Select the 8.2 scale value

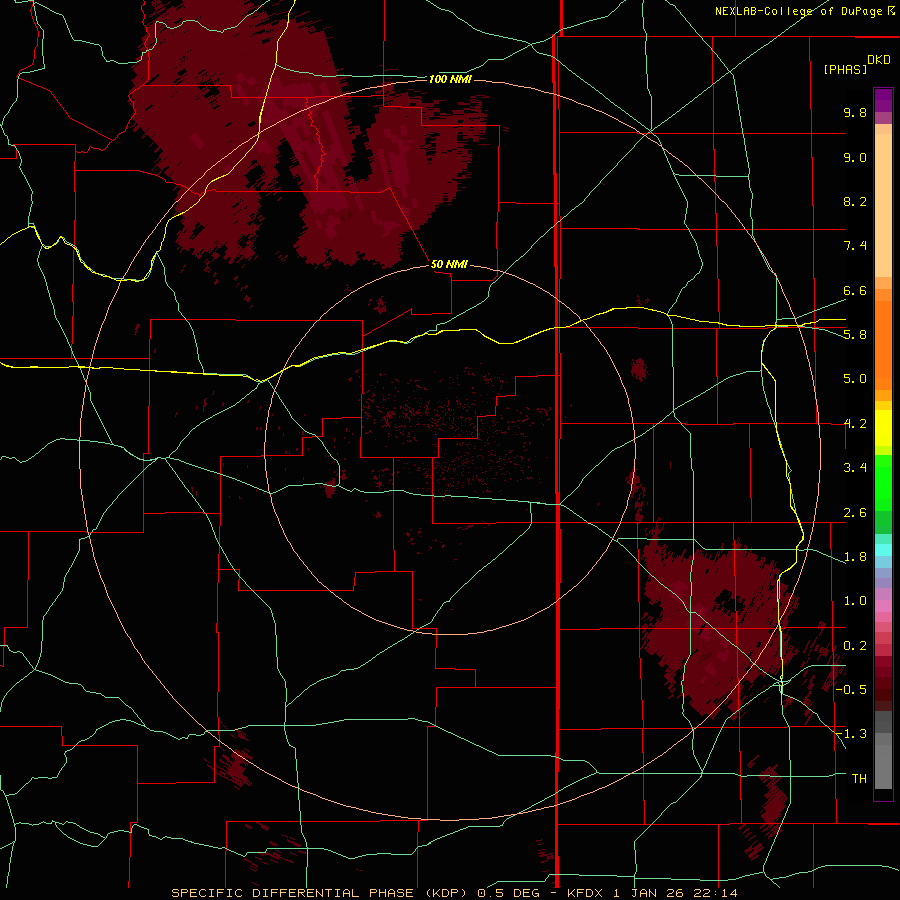pos(855,201)
